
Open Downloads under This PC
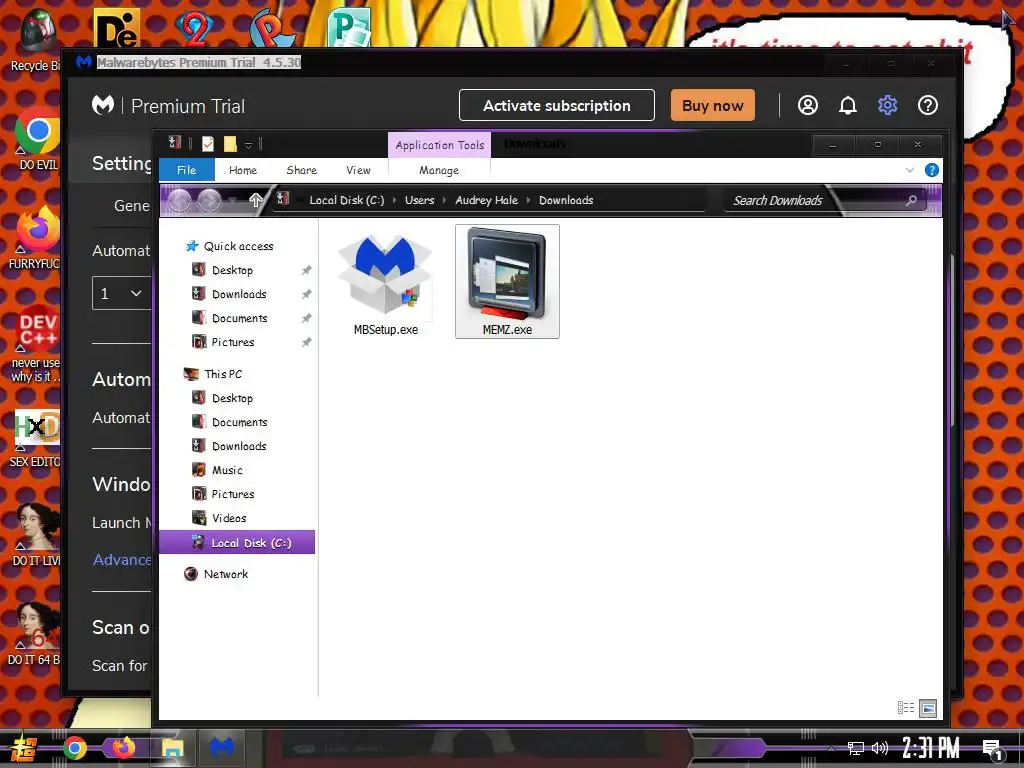click(239, 447)
